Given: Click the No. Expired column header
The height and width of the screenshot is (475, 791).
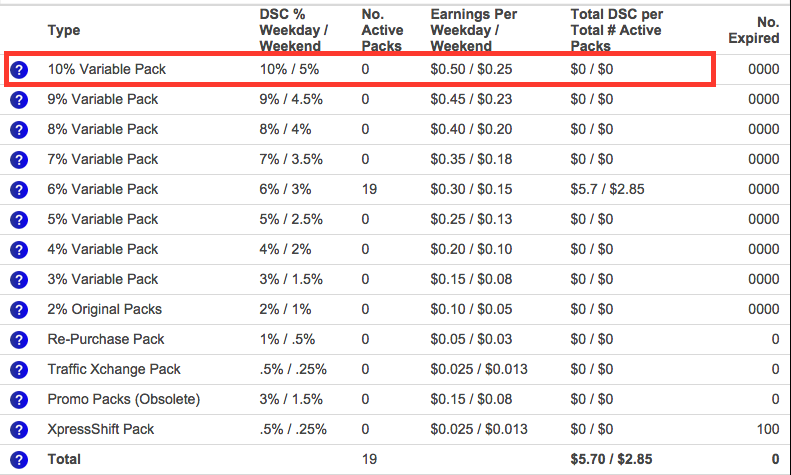Looking at the screenshot, I should [x=754, y=30].
